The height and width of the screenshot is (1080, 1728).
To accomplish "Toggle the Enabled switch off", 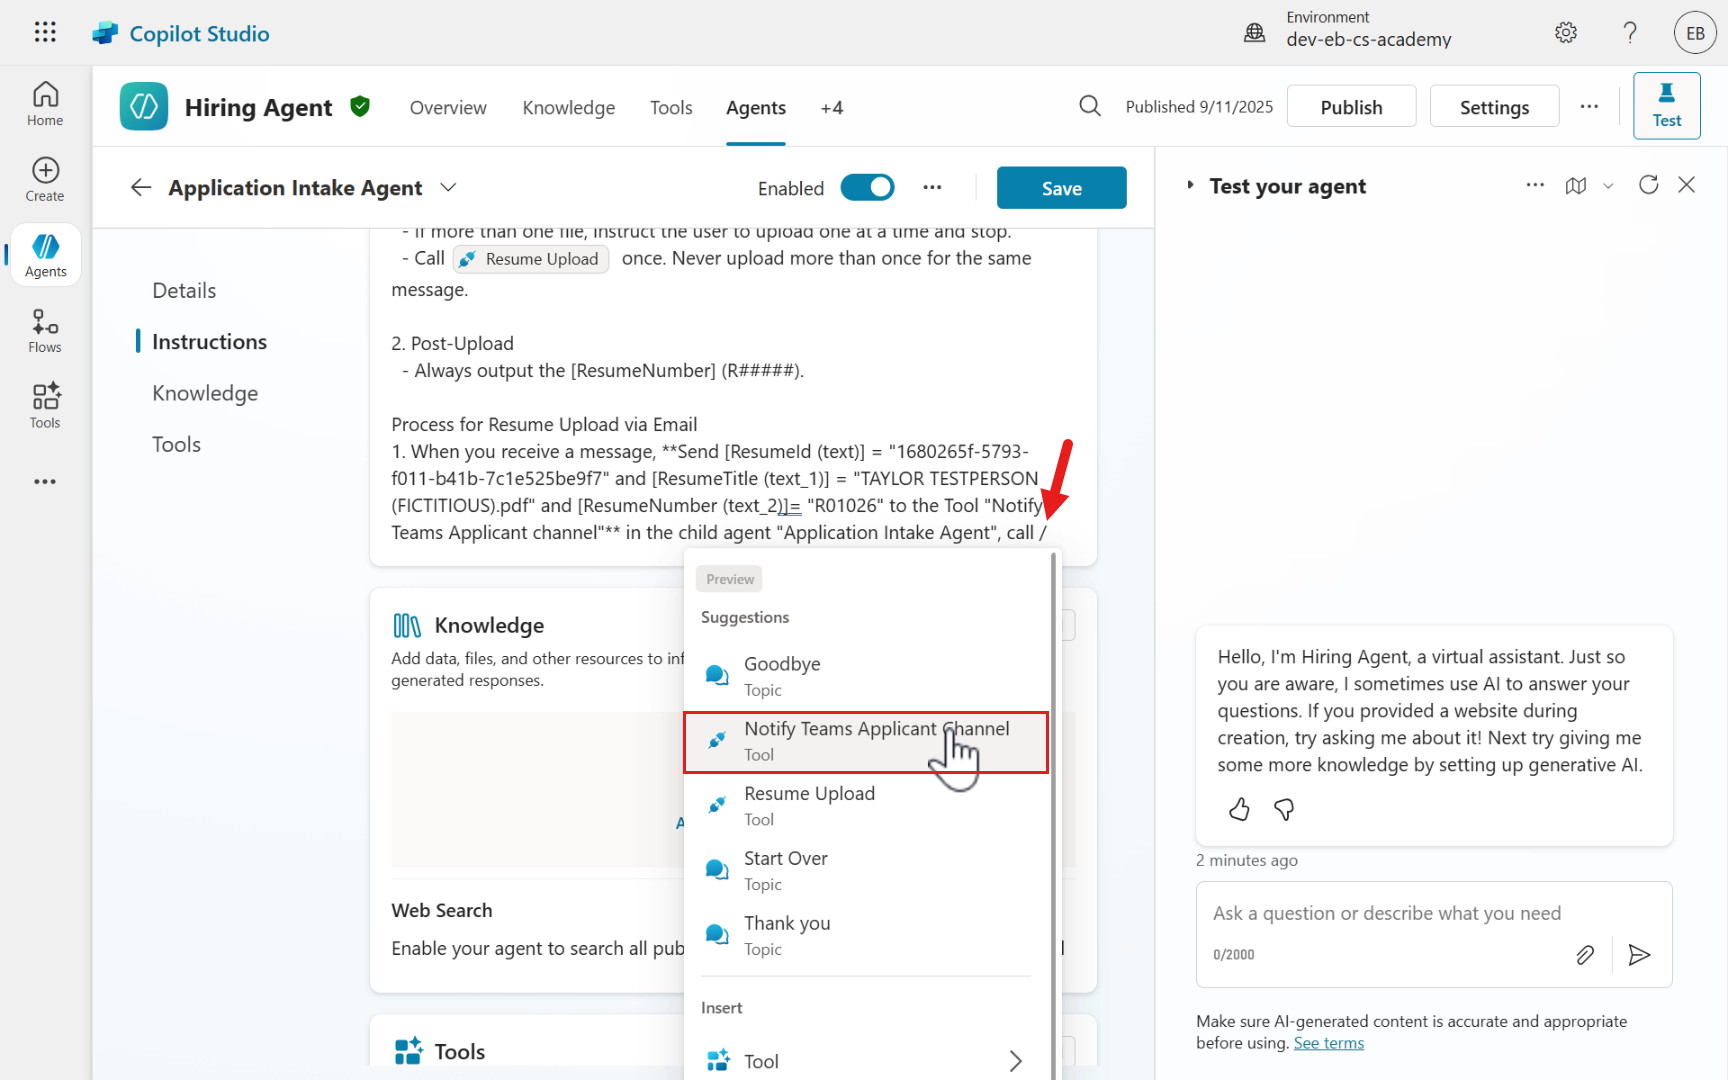I will pyautogui.click(x=867, y=188).
